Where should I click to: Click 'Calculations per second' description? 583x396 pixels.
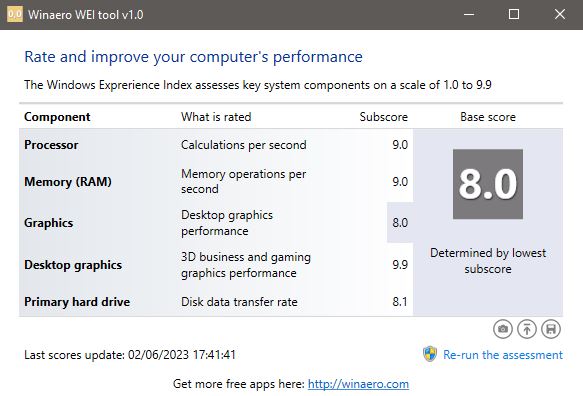click(x=244, y=145)
